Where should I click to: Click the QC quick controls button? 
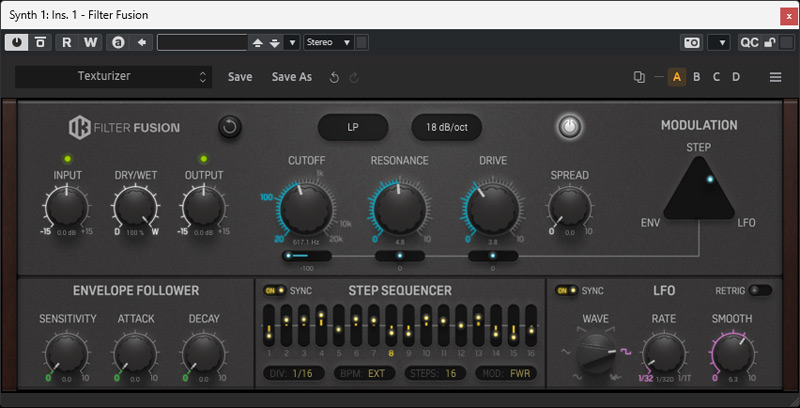749,42
